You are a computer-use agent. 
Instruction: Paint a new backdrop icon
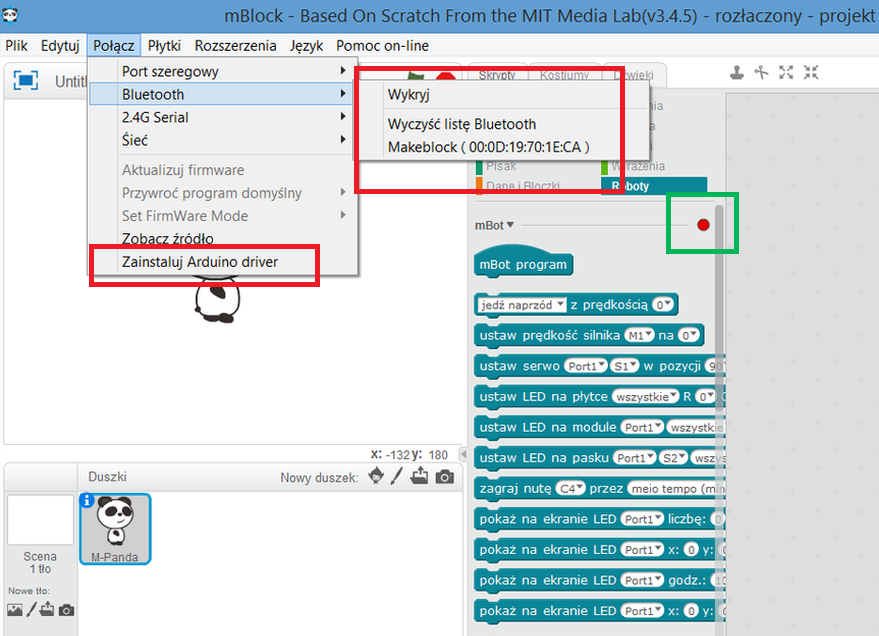pyautogui.click(x=31, y=609)
